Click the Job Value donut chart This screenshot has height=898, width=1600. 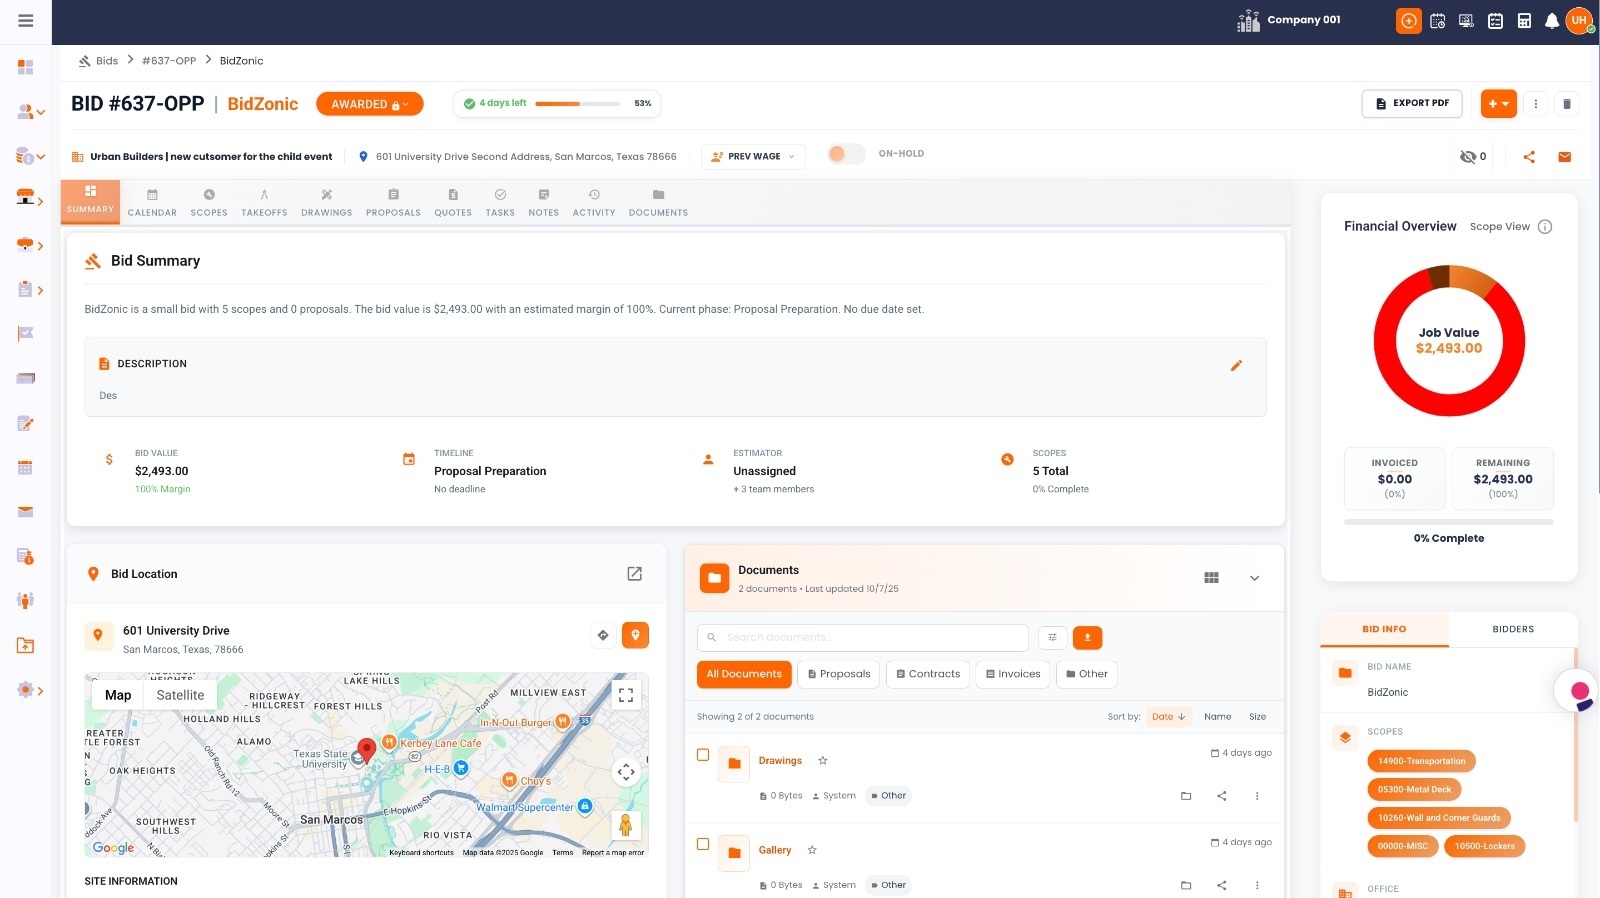[1448, 341]
